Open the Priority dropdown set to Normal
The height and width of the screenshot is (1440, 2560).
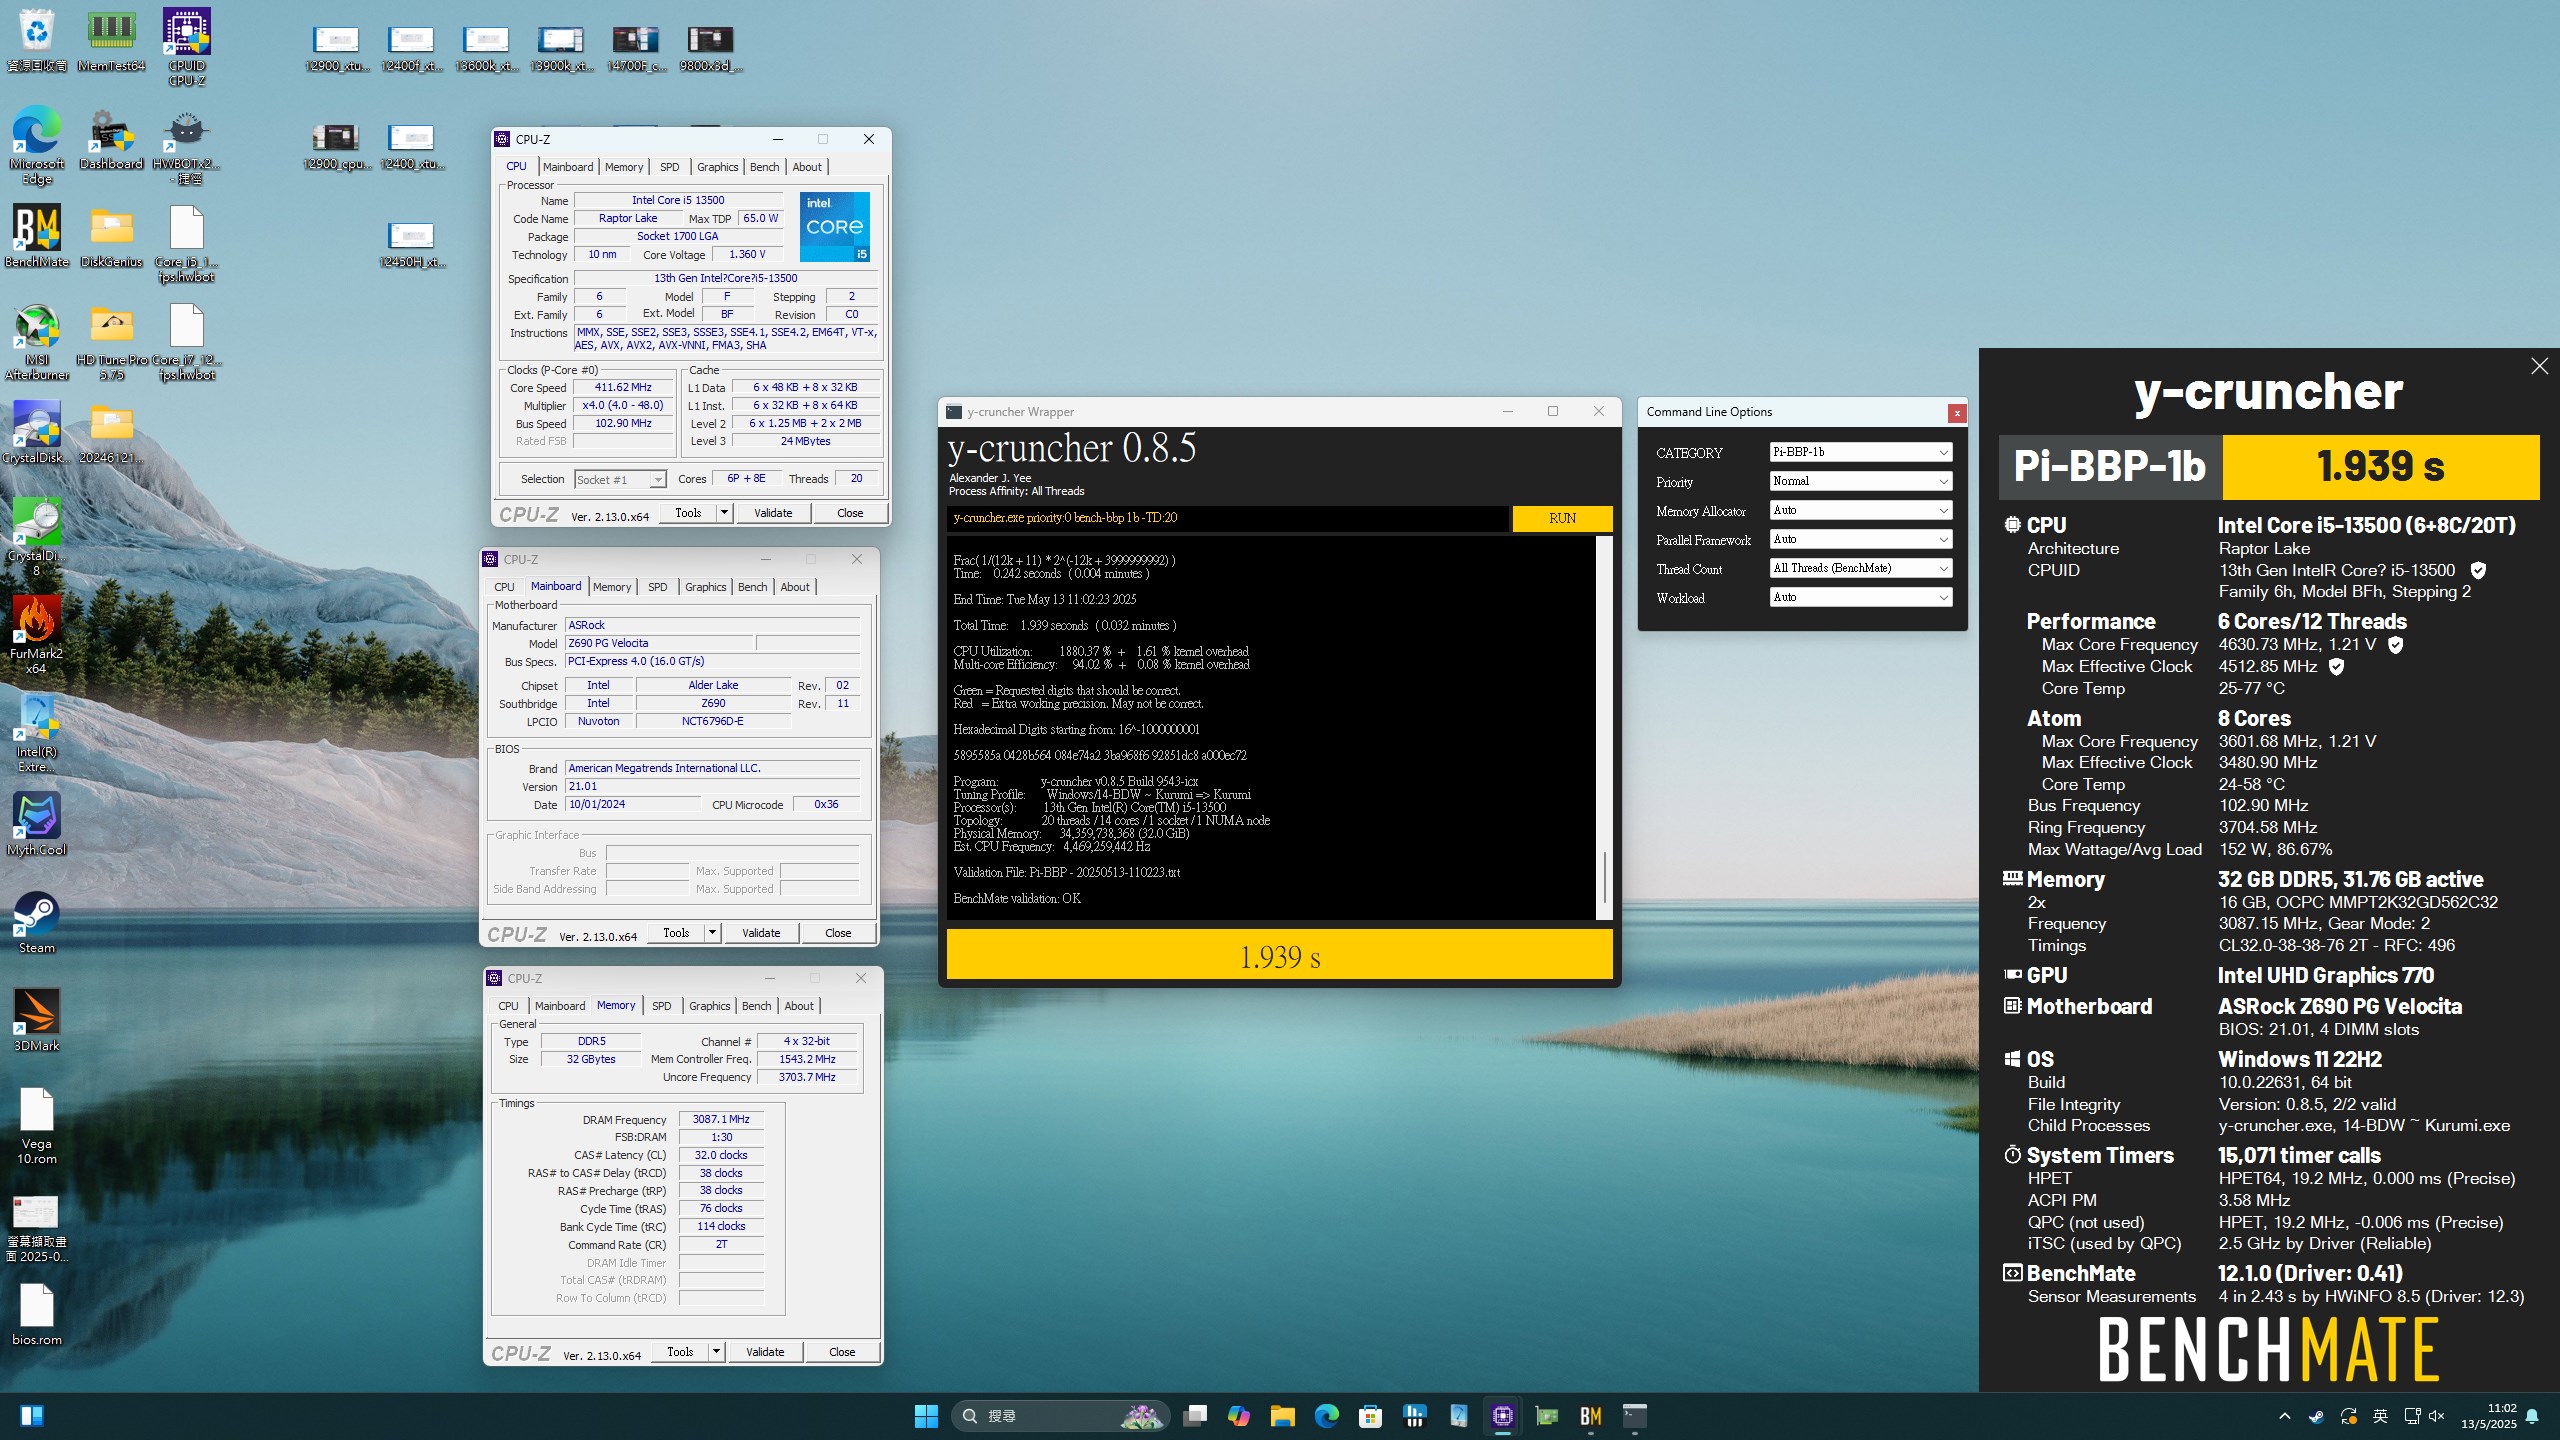(1861, 481)
